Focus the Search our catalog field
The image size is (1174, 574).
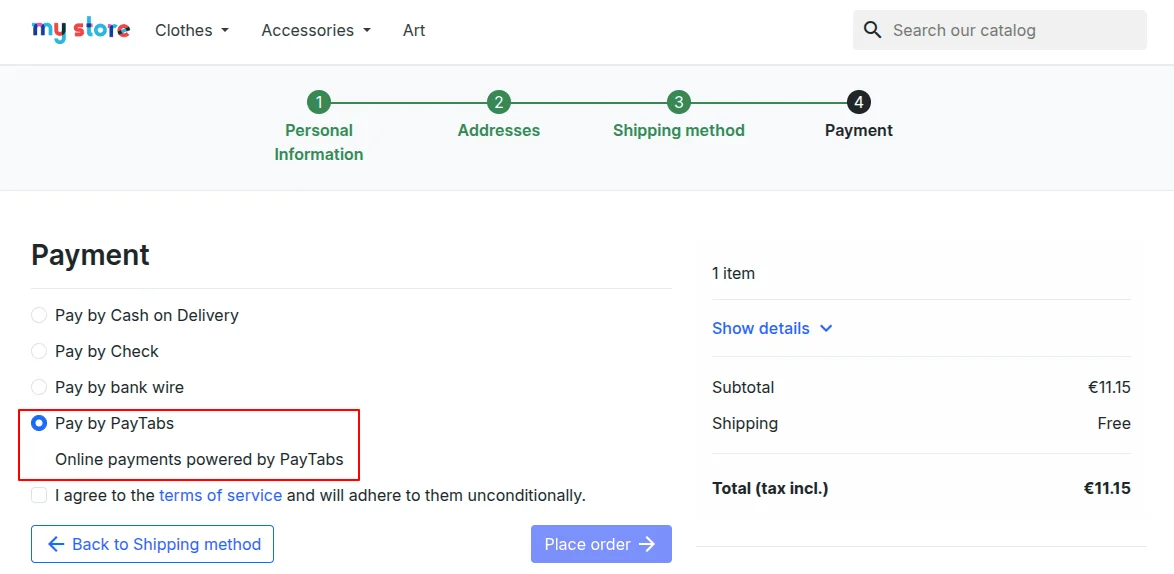pyautogui.click(x=1000, y=30)
